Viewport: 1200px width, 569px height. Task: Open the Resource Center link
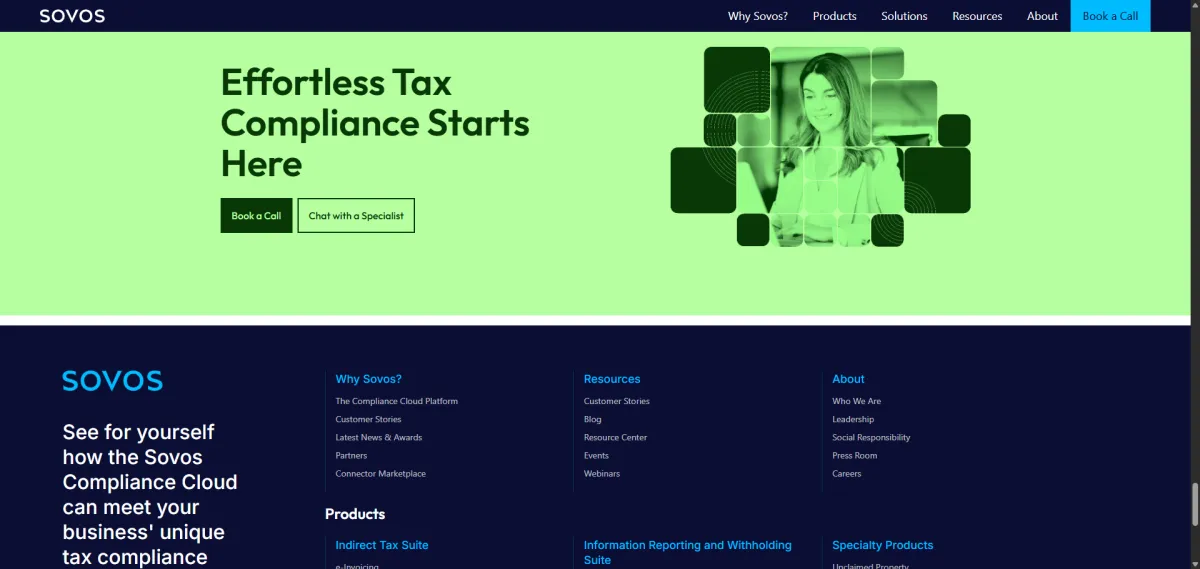pos(615,437)
